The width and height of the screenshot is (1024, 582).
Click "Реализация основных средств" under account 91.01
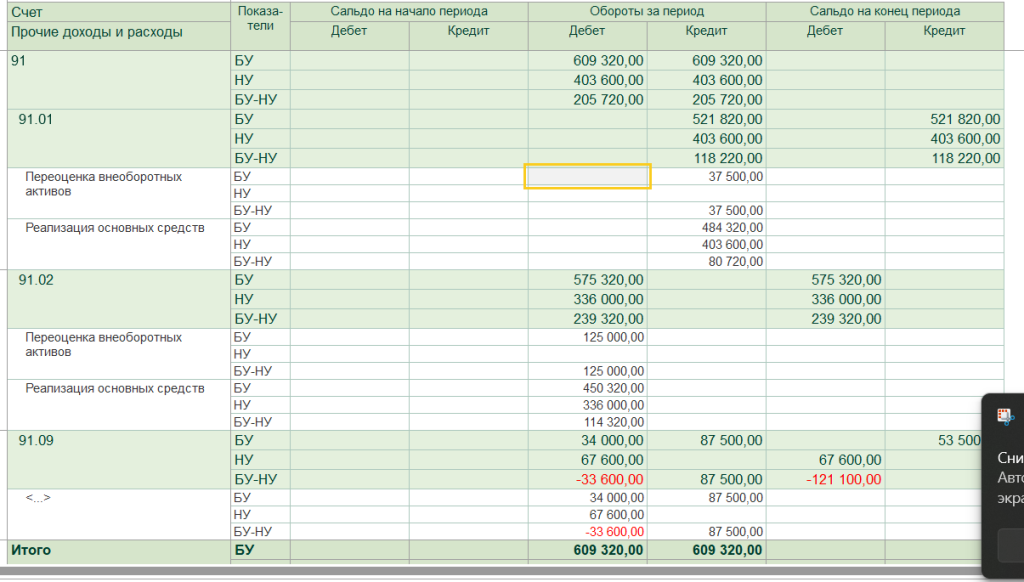(x=115, y=228)
